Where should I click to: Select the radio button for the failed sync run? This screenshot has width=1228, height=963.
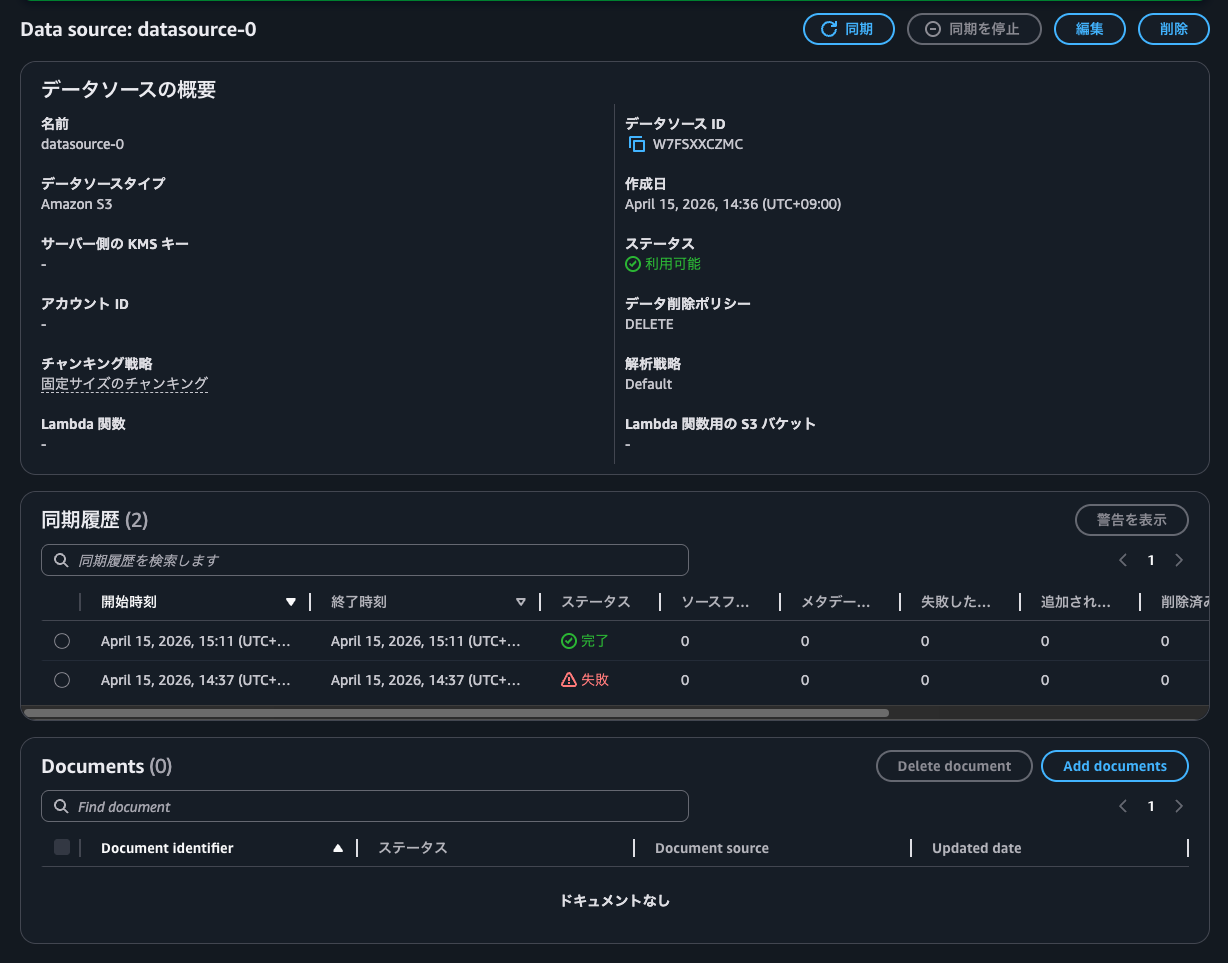pyautogui.click(x=62, y=680)
